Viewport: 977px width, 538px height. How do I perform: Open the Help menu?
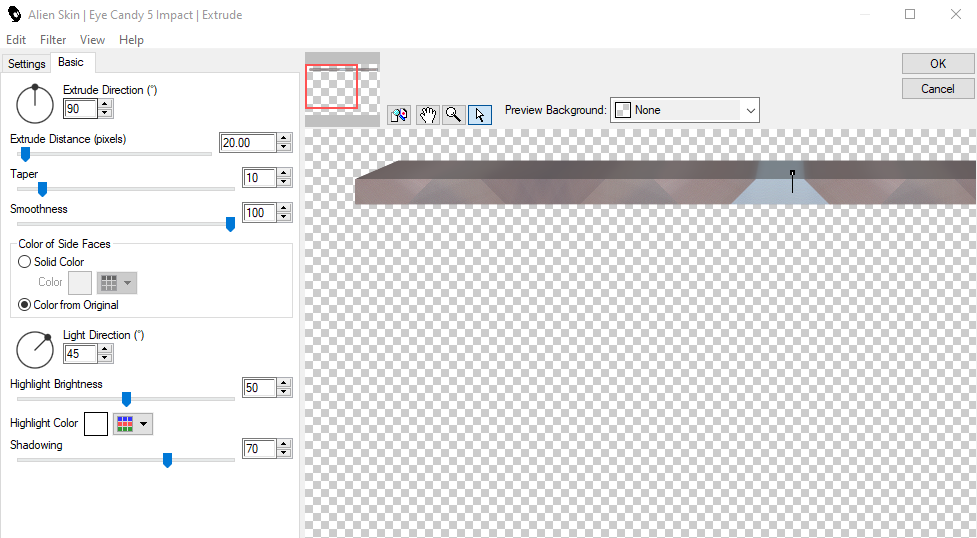click(131, 40)
